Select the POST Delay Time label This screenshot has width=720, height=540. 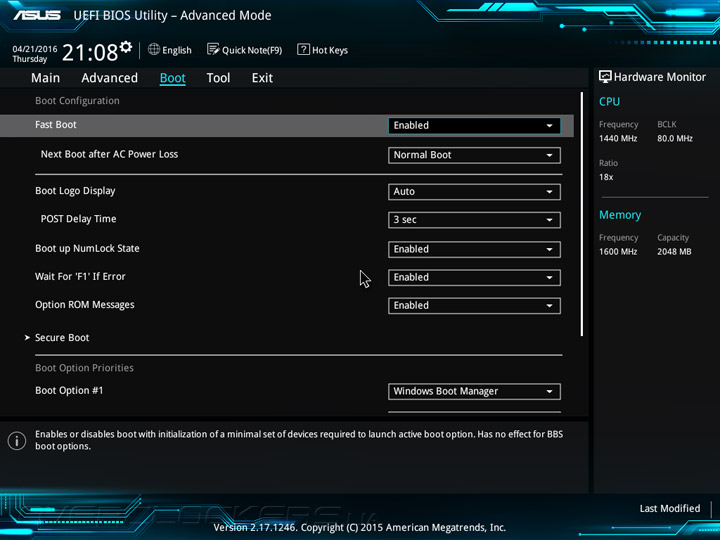pyautogui.click(x=79, y=219)
